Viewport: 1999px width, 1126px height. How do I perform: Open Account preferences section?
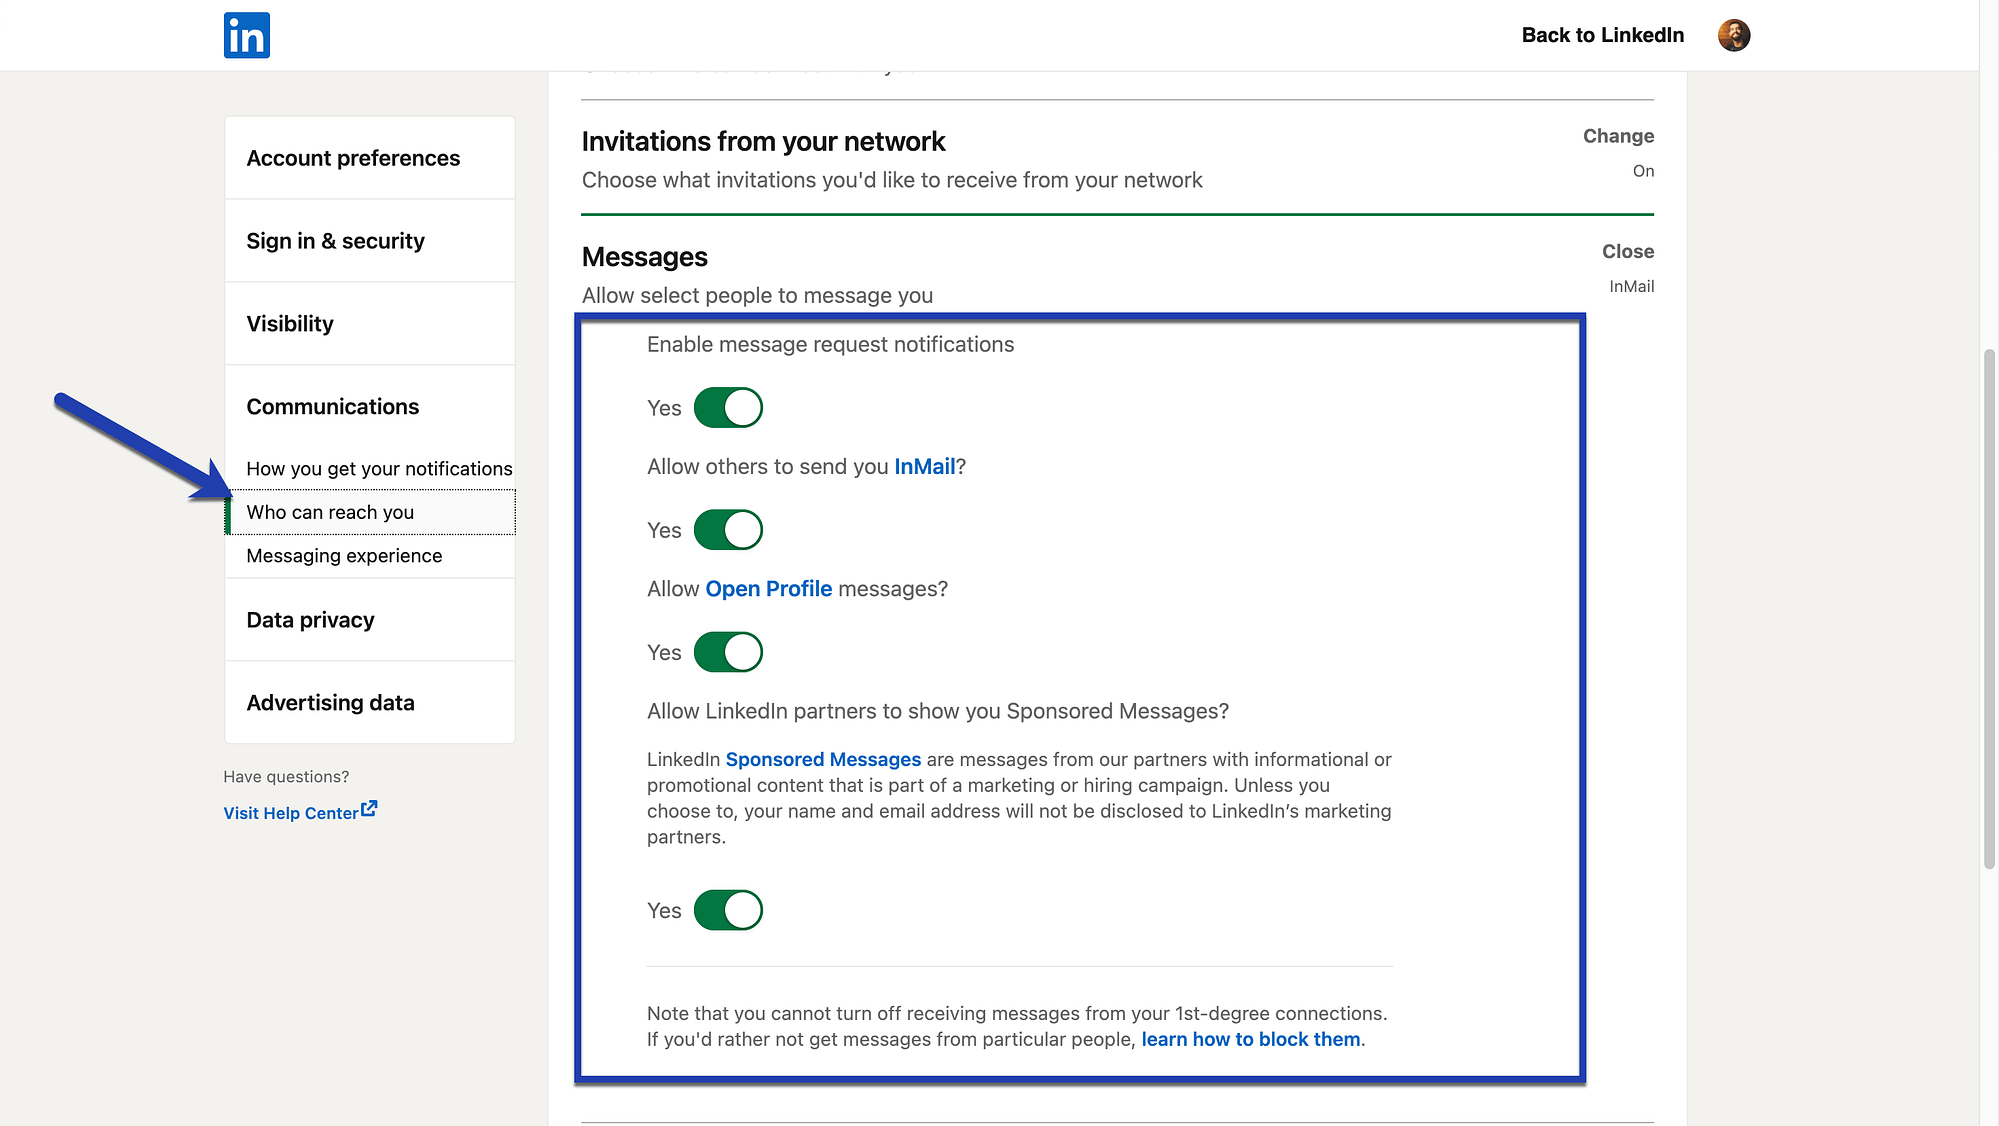[353, 157]
